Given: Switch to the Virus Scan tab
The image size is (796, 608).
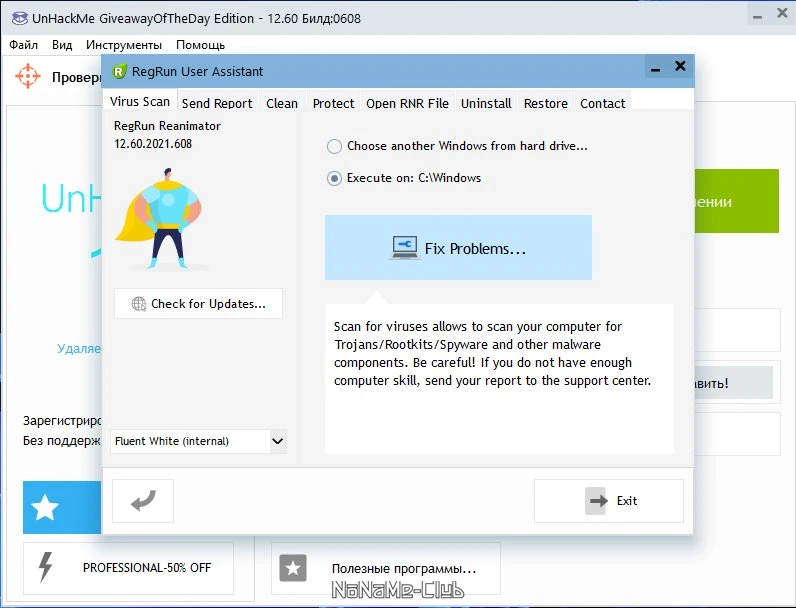Looking at the screenshot, I should click(140, 102).
